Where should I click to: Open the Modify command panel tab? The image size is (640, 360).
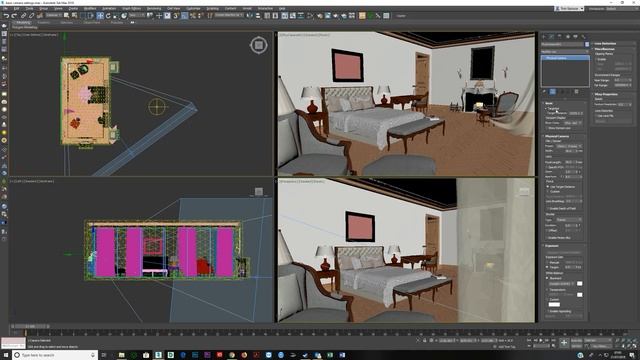(x=552, y=36)
